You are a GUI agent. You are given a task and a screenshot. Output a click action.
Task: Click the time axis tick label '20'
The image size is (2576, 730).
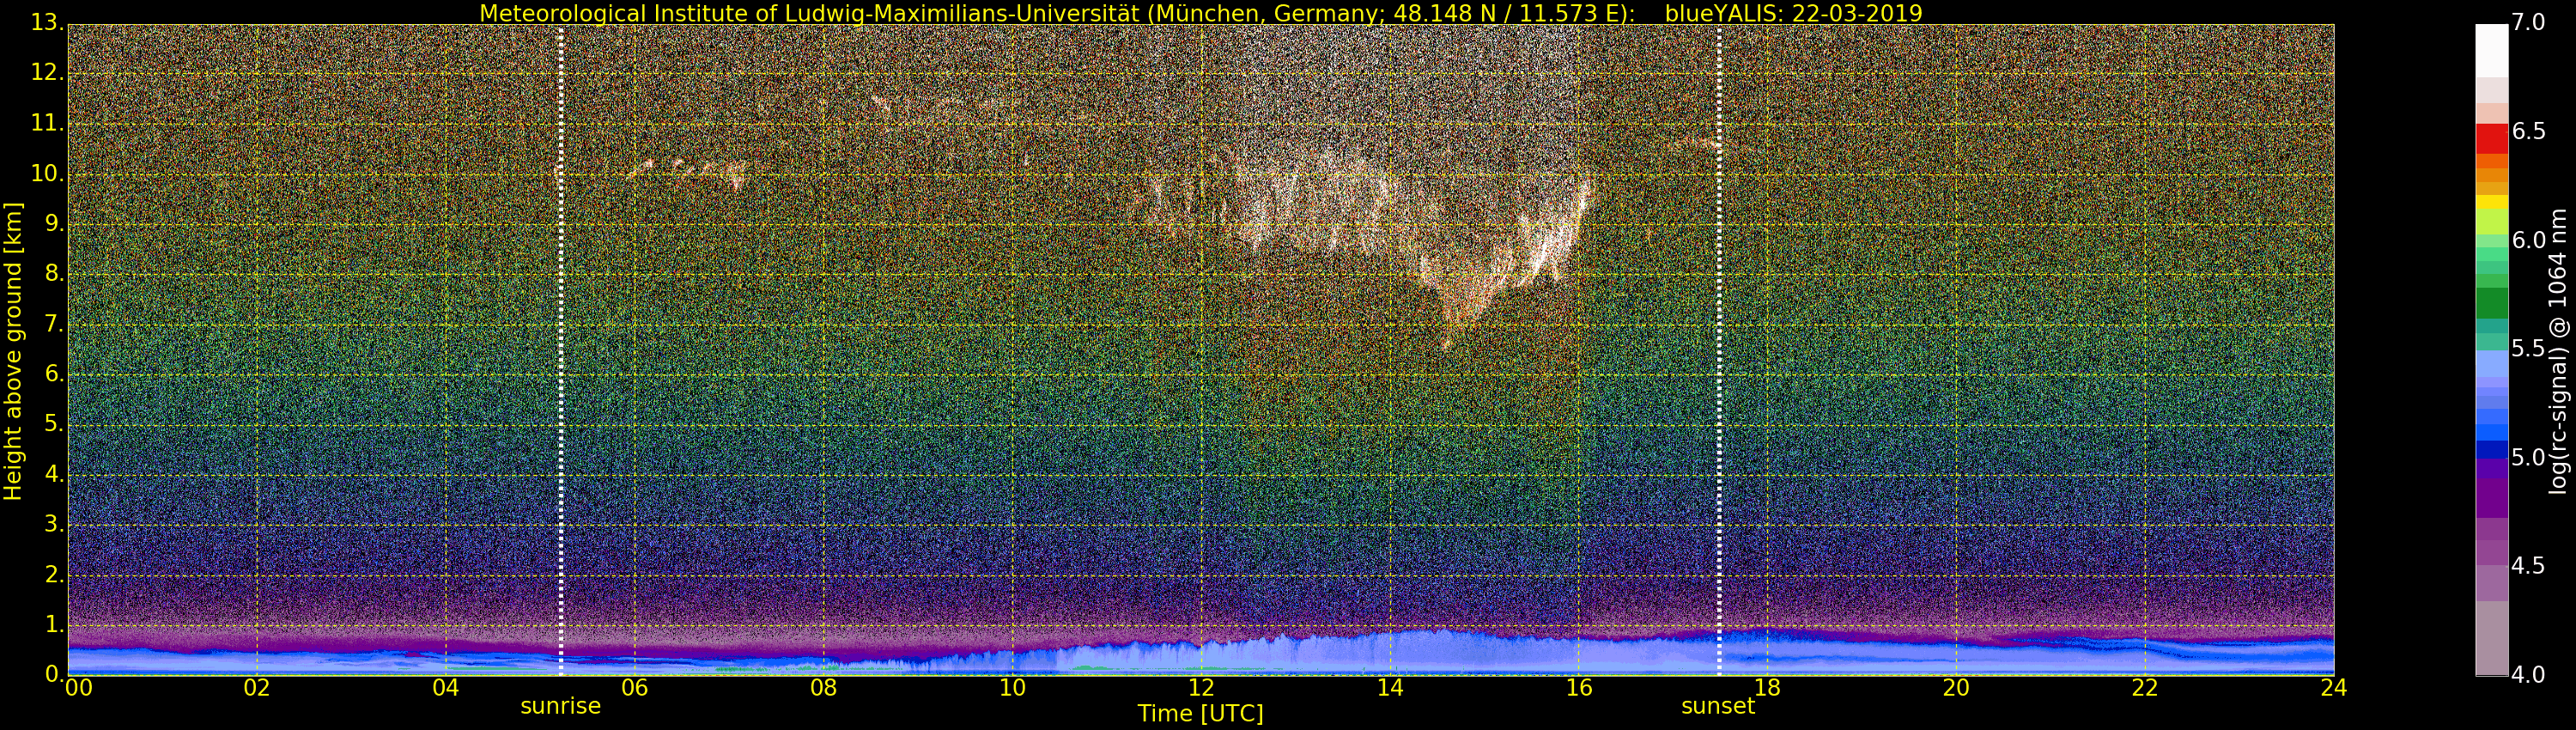pos(1956,687)
